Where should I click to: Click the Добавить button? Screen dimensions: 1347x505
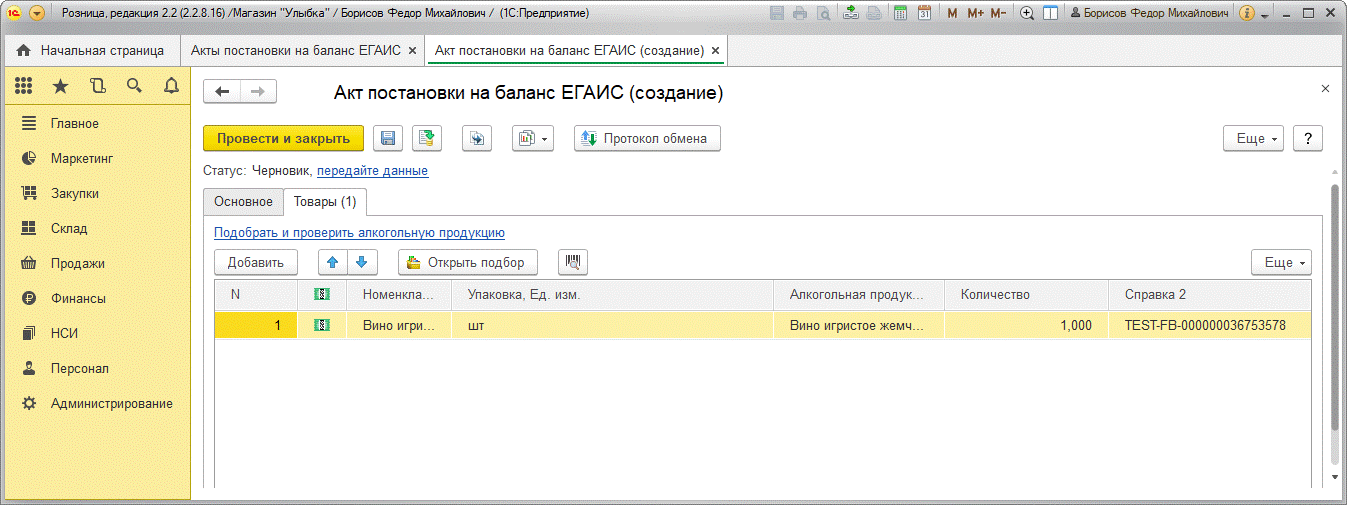(256, 262)
